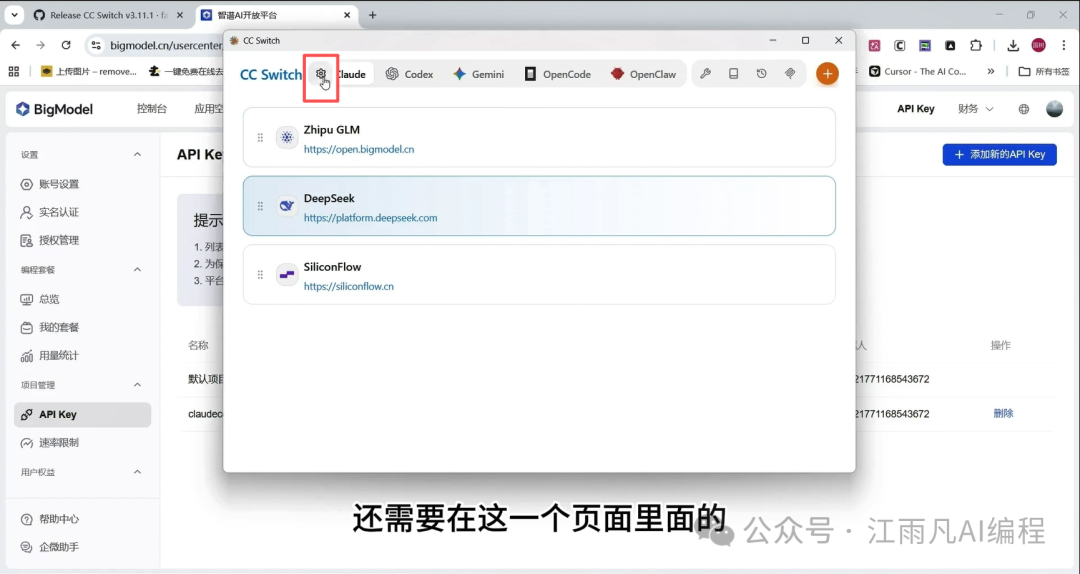Open CC Switch settings via the gear icon

pyautogui.click(x=320, y=74)
